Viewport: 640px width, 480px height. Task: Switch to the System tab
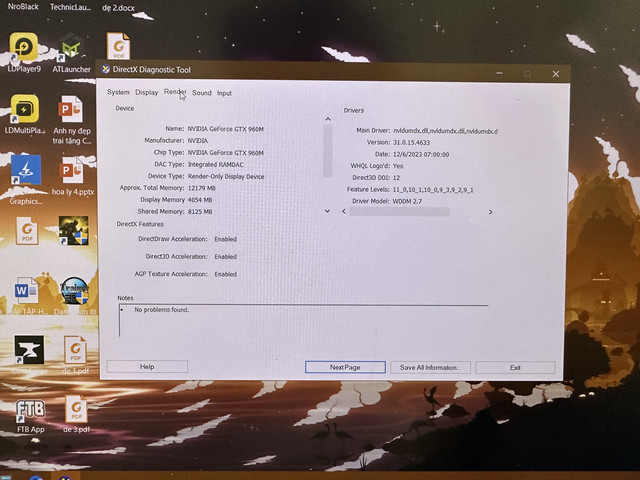click(118, 92)
